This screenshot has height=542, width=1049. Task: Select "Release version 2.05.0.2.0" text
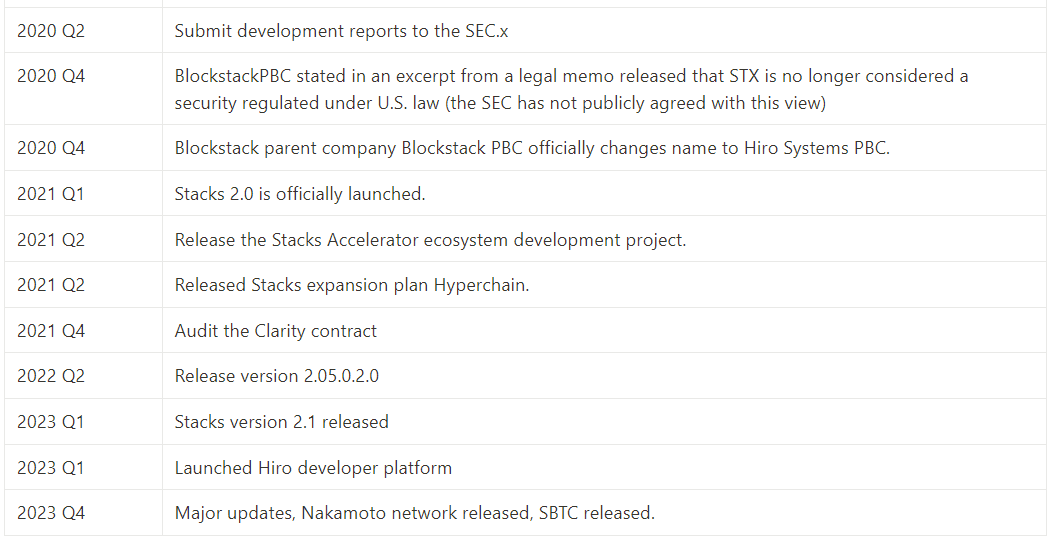click(x=277, y=376)
